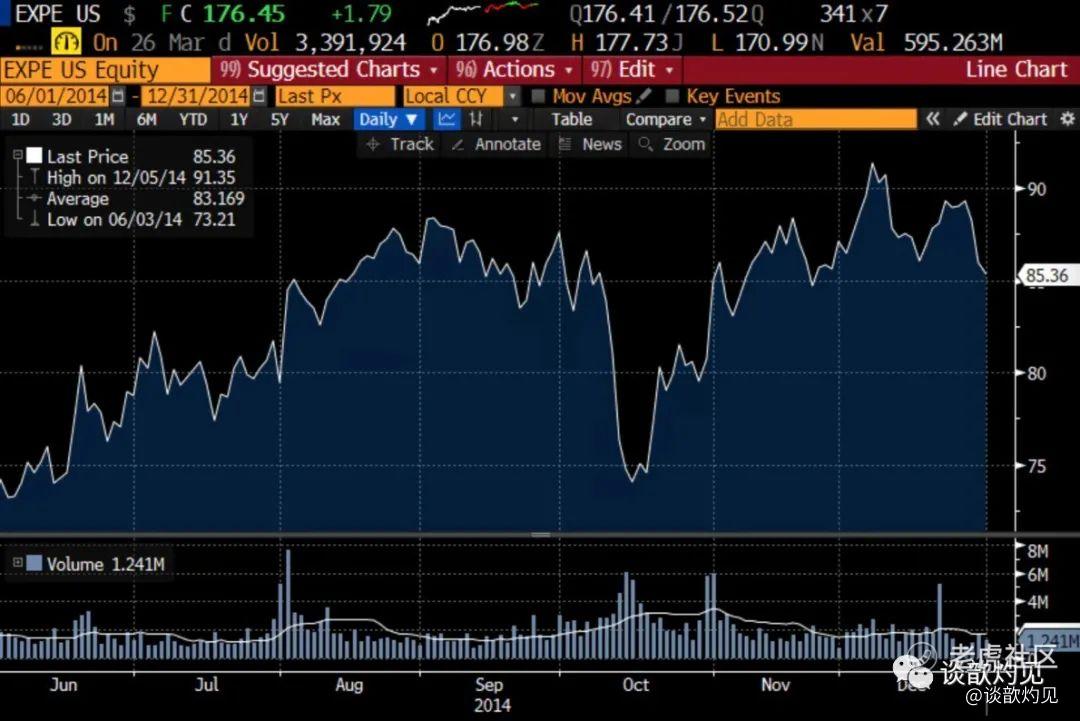Click the Val 595.263M value

click(926, 43)
